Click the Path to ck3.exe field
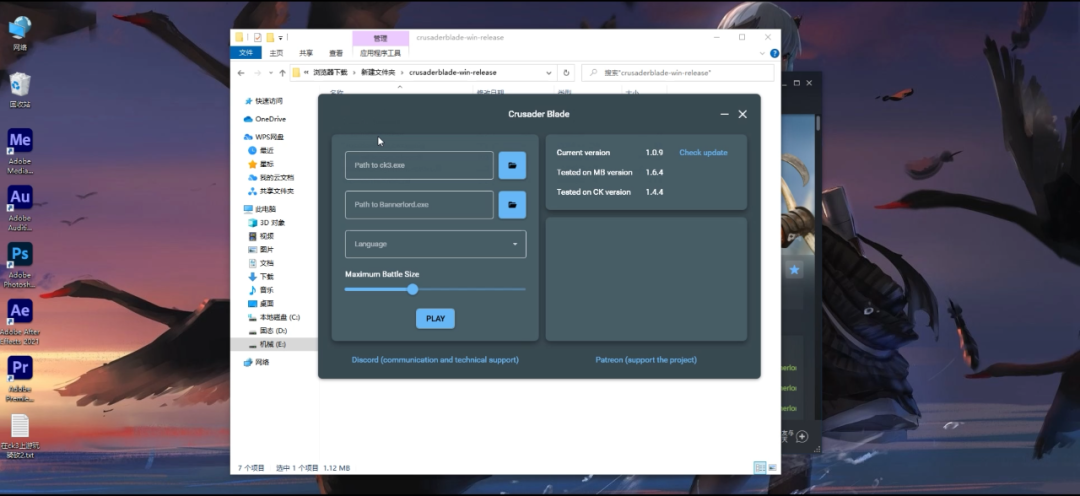This screenshot has width=1080, height=496. [419, 165]
